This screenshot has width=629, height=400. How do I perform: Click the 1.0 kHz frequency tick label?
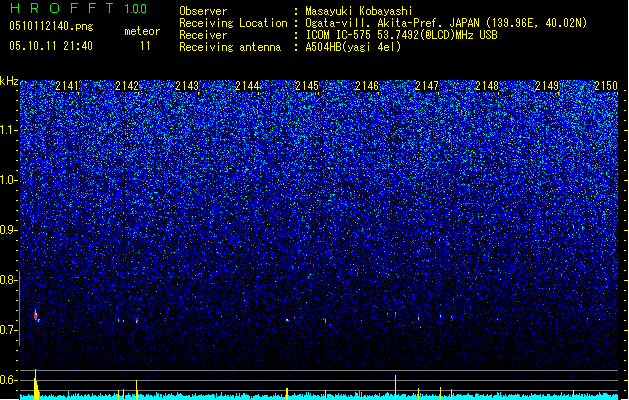coord(8,180)
